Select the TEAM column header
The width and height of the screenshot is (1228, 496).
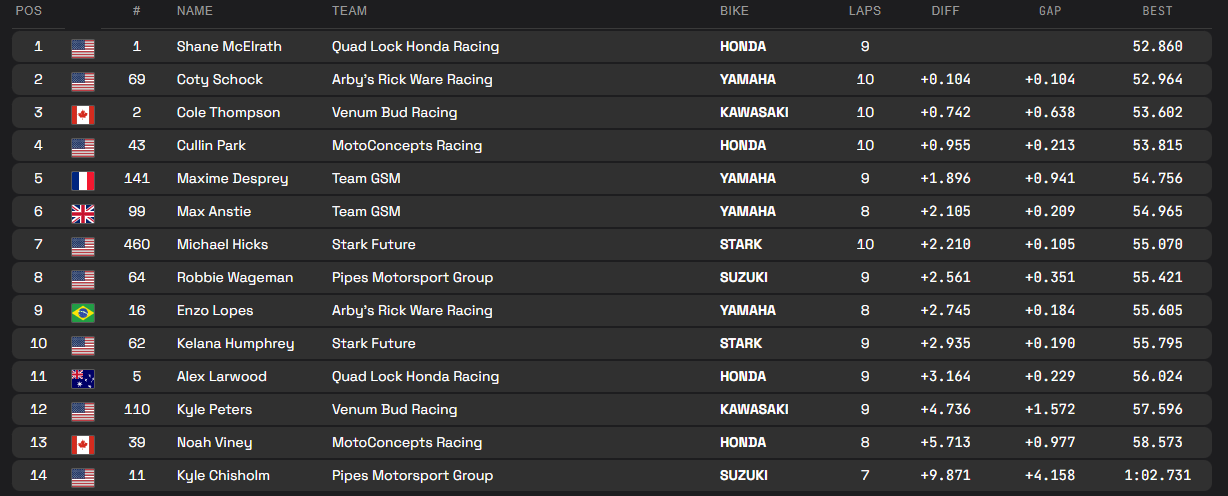(x=349, y=11)
